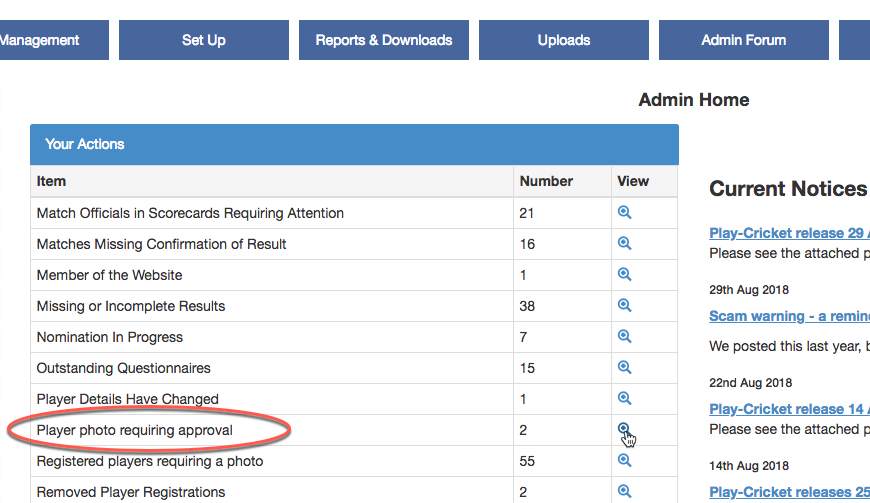
Task: Click the 'Nomination In Progress' text
Action: point(109,337)
